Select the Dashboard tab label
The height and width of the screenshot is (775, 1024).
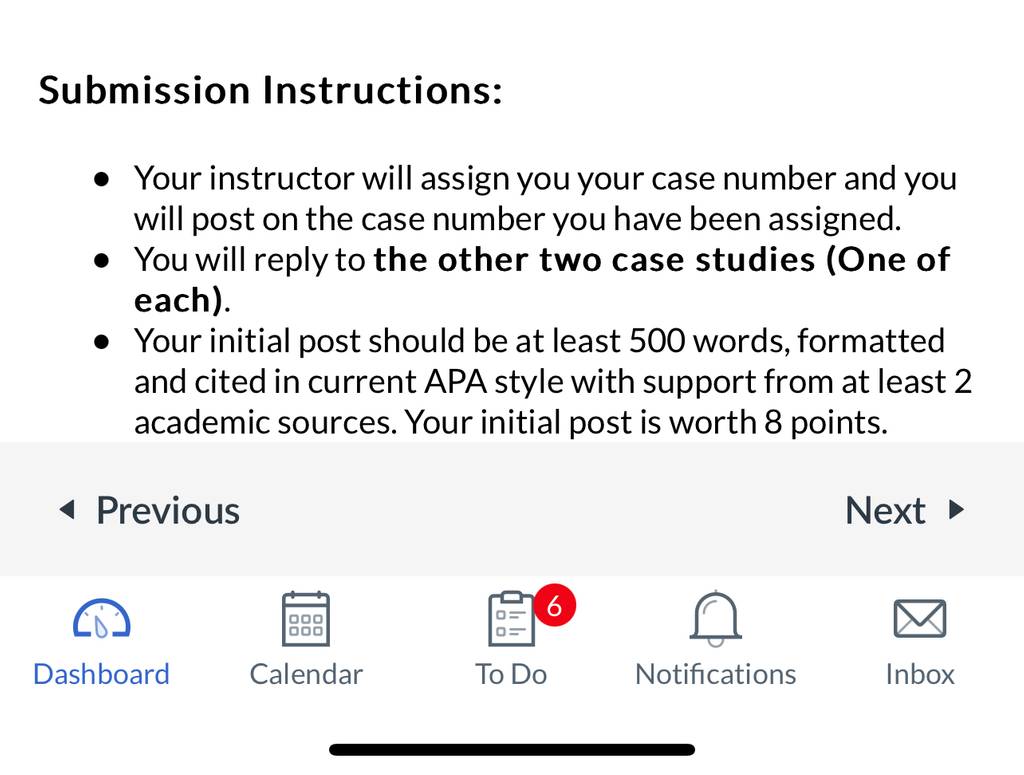[x=101, y=674]
